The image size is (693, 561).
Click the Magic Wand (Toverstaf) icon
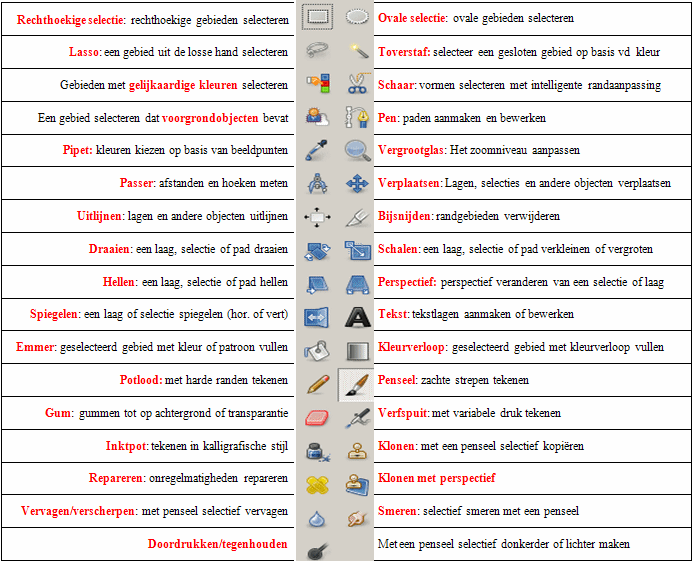[355, 50]
